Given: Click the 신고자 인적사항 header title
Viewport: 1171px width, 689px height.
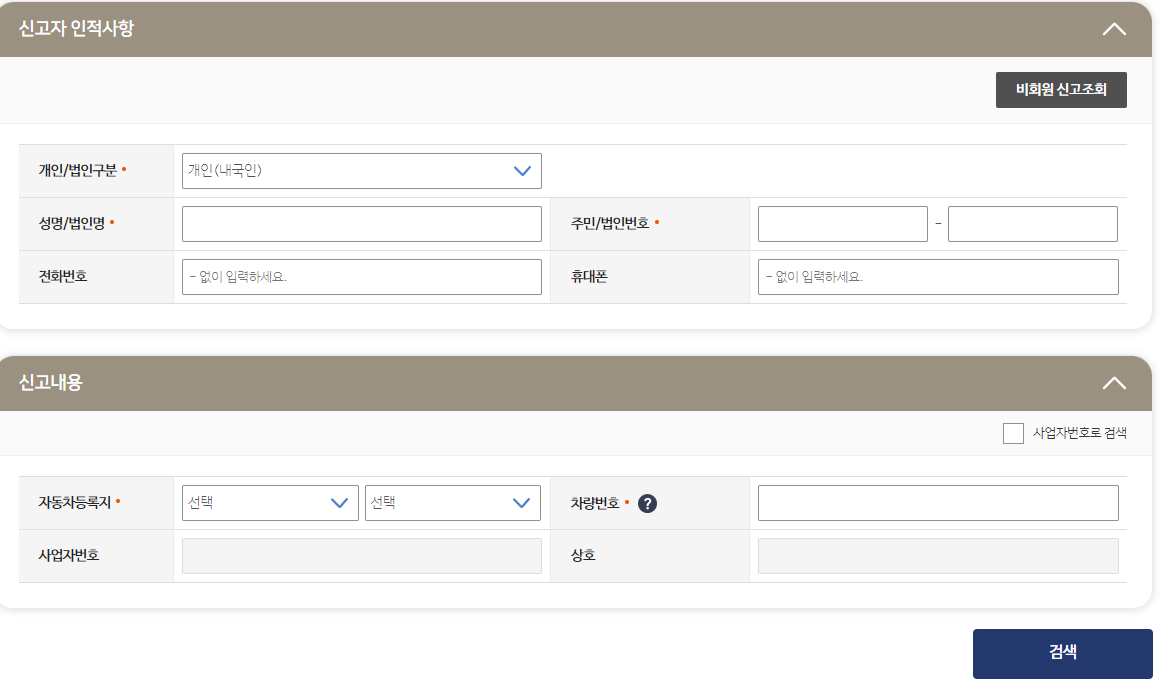Looking at the screenshot, I should (x=76, y=28).
